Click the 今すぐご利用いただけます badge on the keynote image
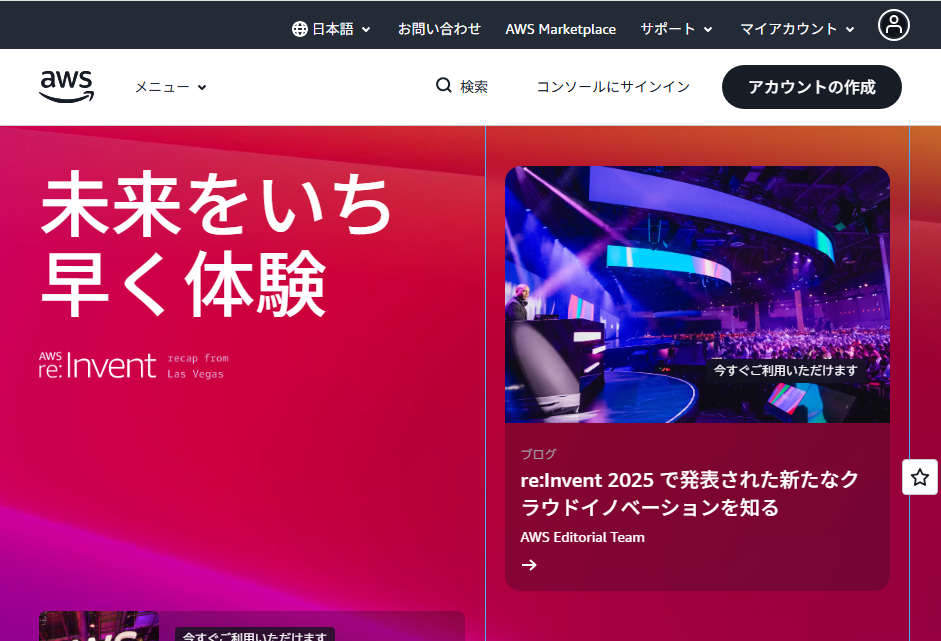Screen dimensions: 941x641 pyautogui.click(x=785, y=370)
